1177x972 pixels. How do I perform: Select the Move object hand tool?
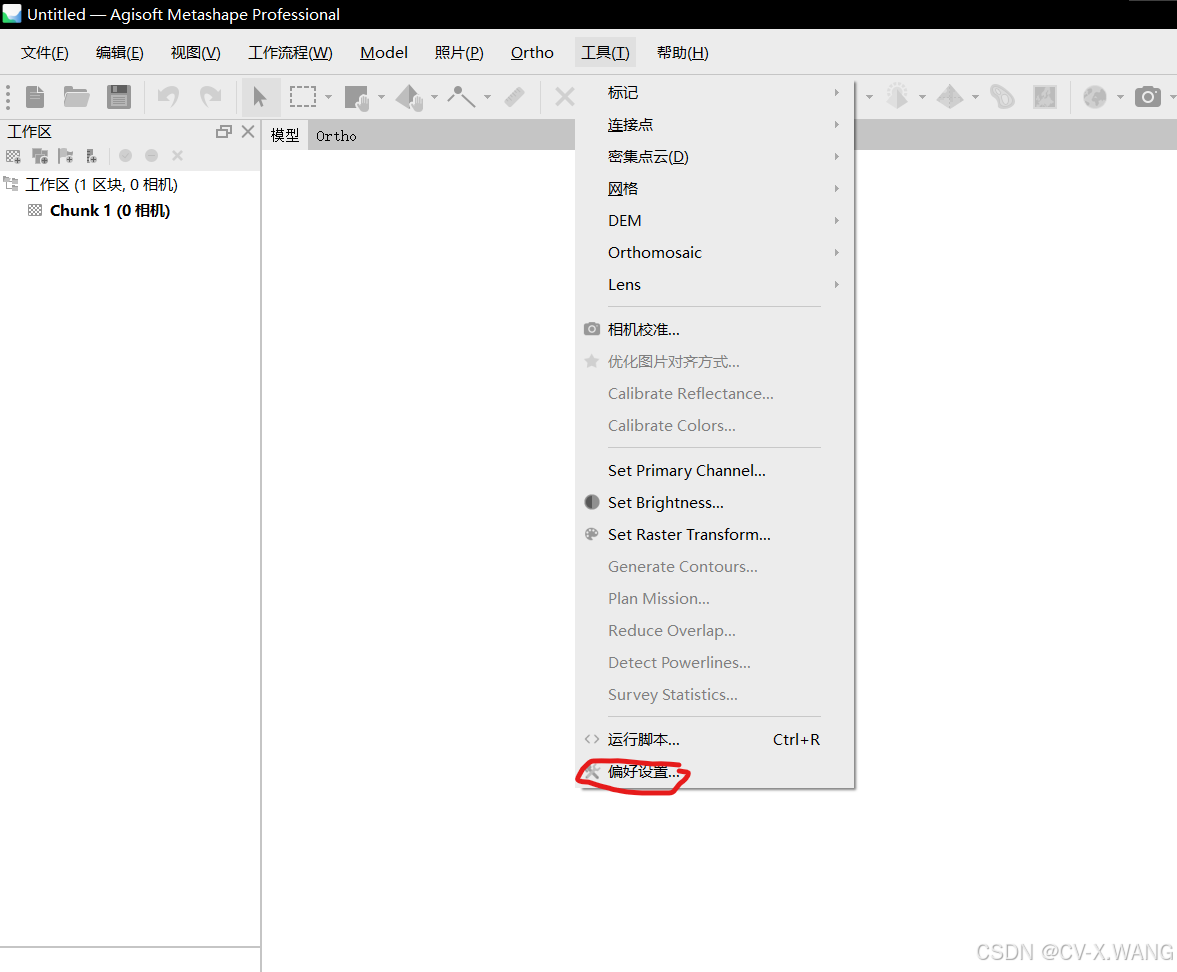(x=410, y=98)
